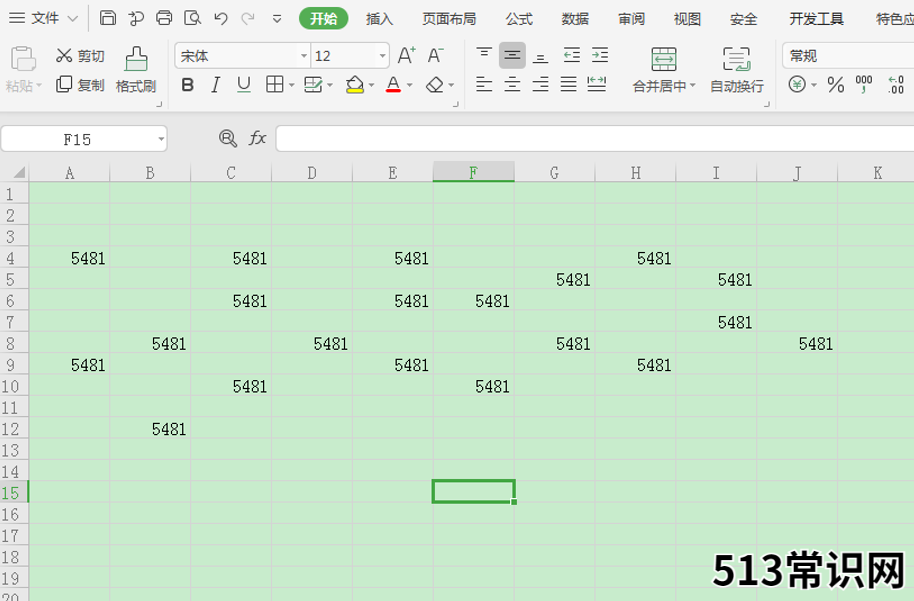Switch to the 数据 tab
This screenshot has width=914, height=601.
(575, 19)
